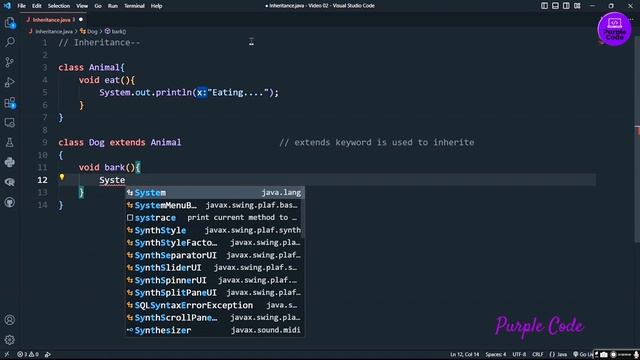Viewport: 640px width, 360px height.
Task: Open the Extensions view
Action: click(x=10, y=102)
